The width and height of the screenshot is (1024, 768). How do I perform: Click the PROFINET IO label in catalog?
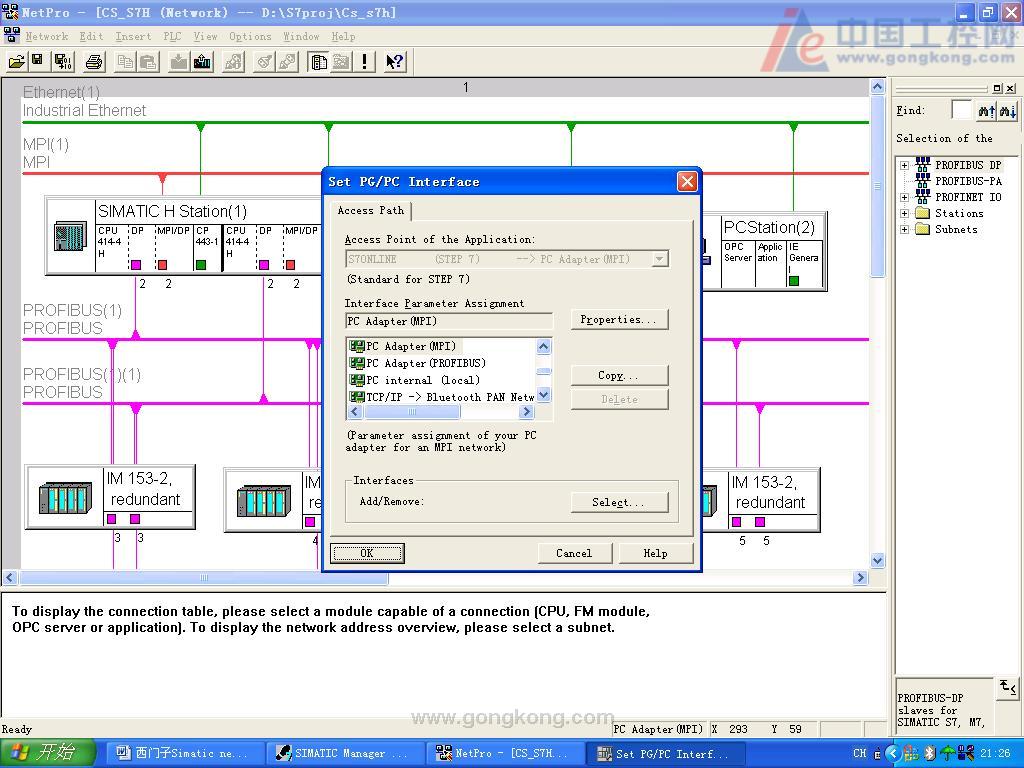(x=968, y=197)
